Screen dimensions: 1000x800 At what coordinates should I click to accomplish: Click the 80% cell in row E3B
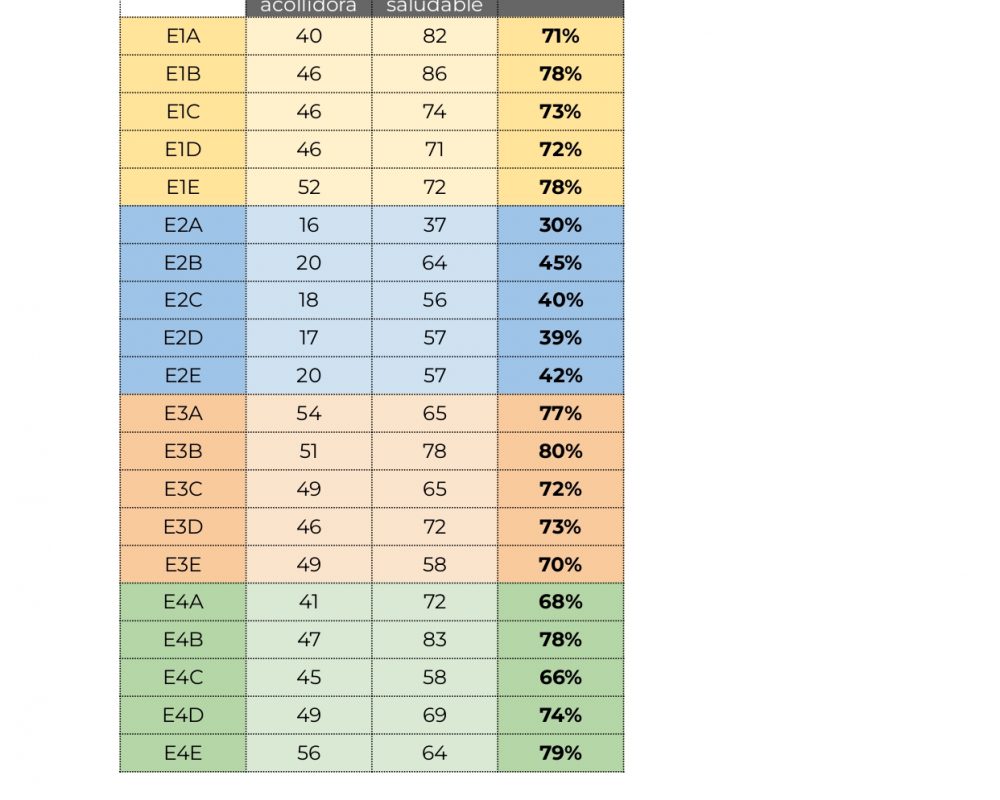(x=560, y=451)
